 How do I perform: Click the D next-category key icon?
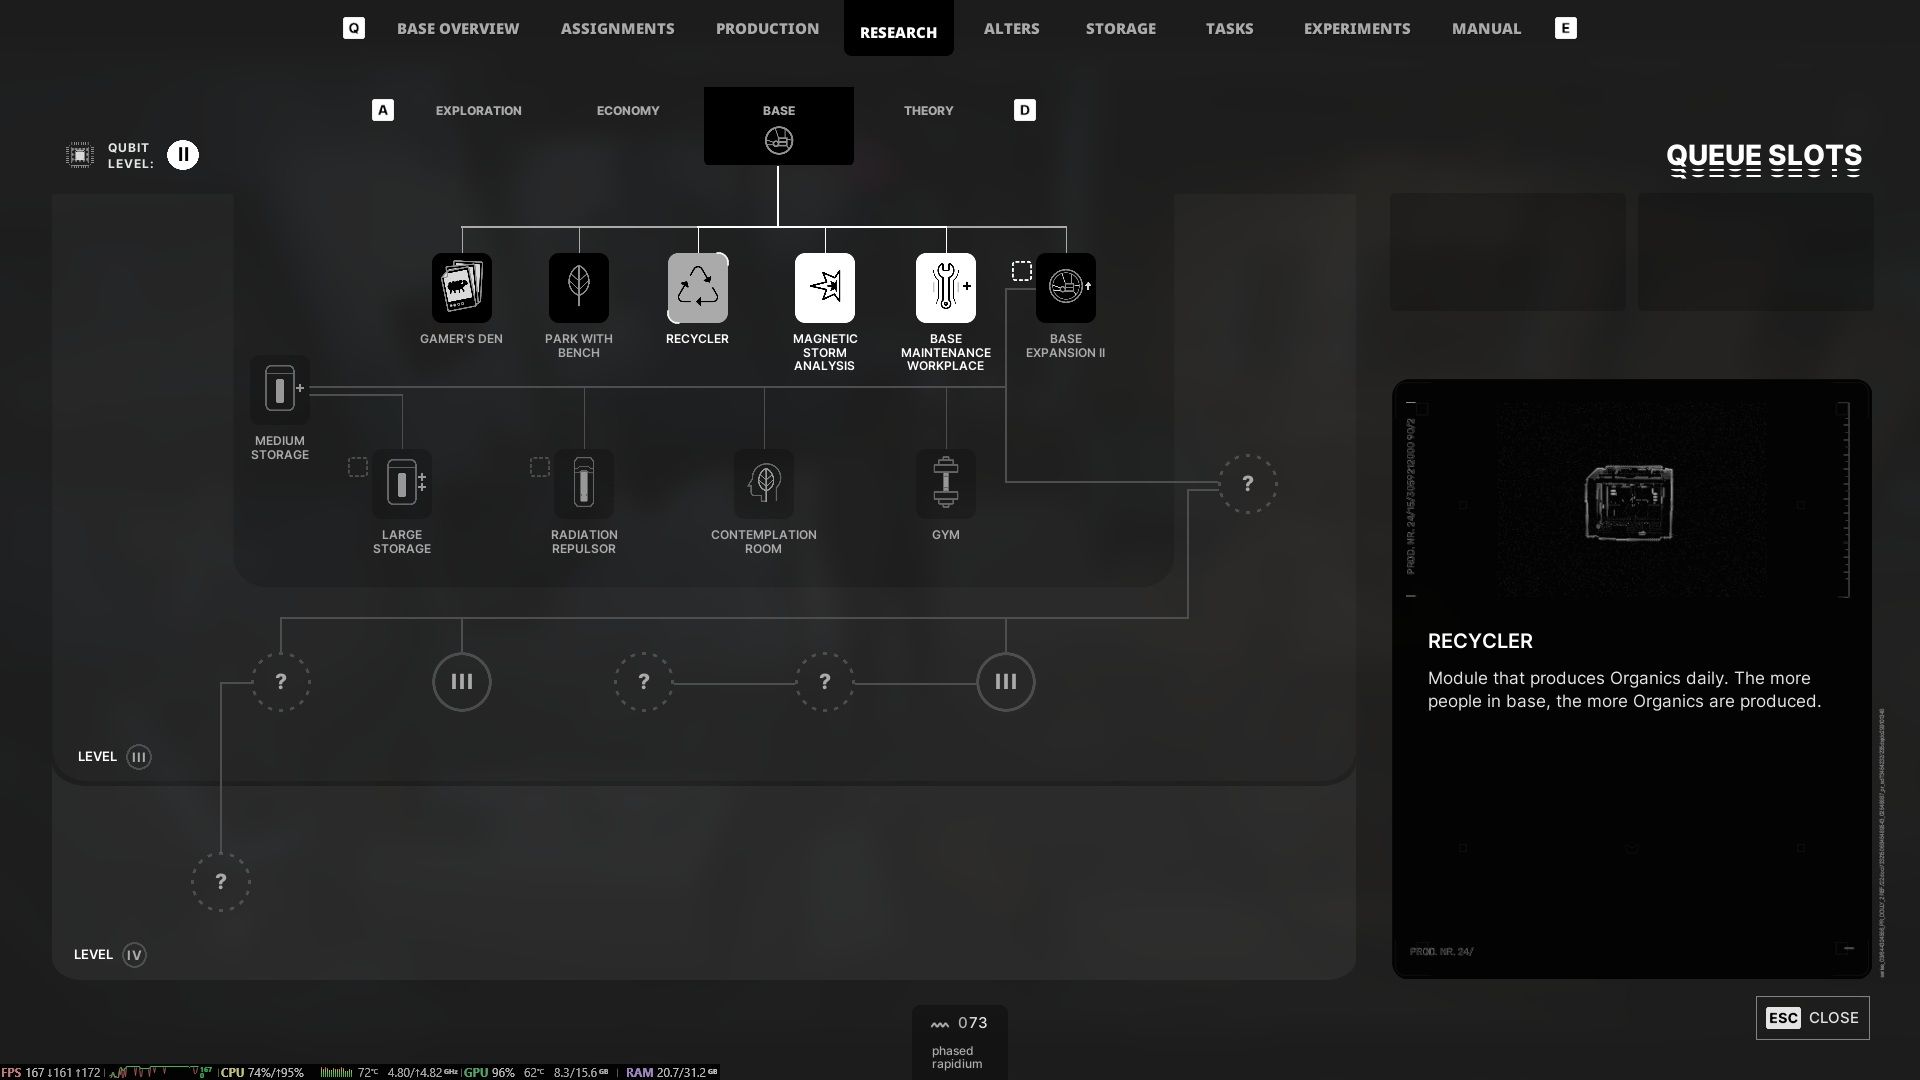[x=1024, y=110]
